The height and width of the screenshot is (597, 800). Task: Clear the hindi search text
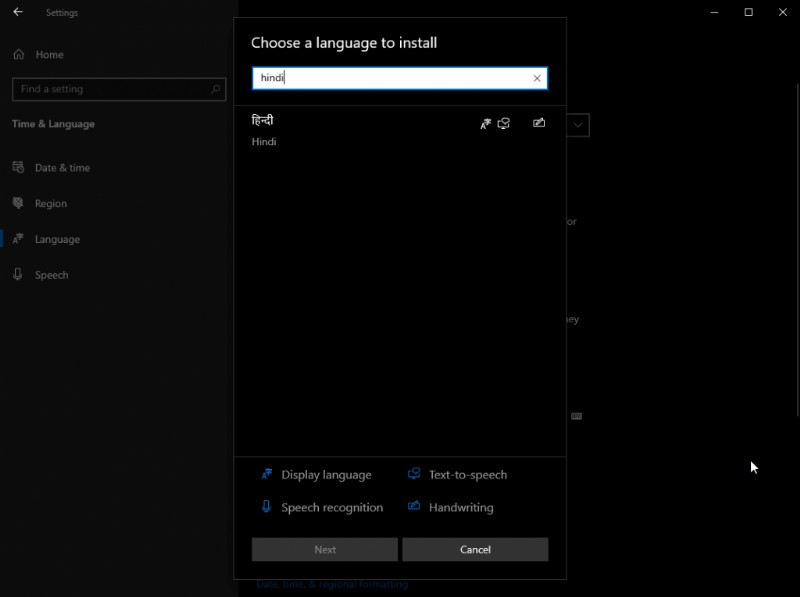pos(535,77)
